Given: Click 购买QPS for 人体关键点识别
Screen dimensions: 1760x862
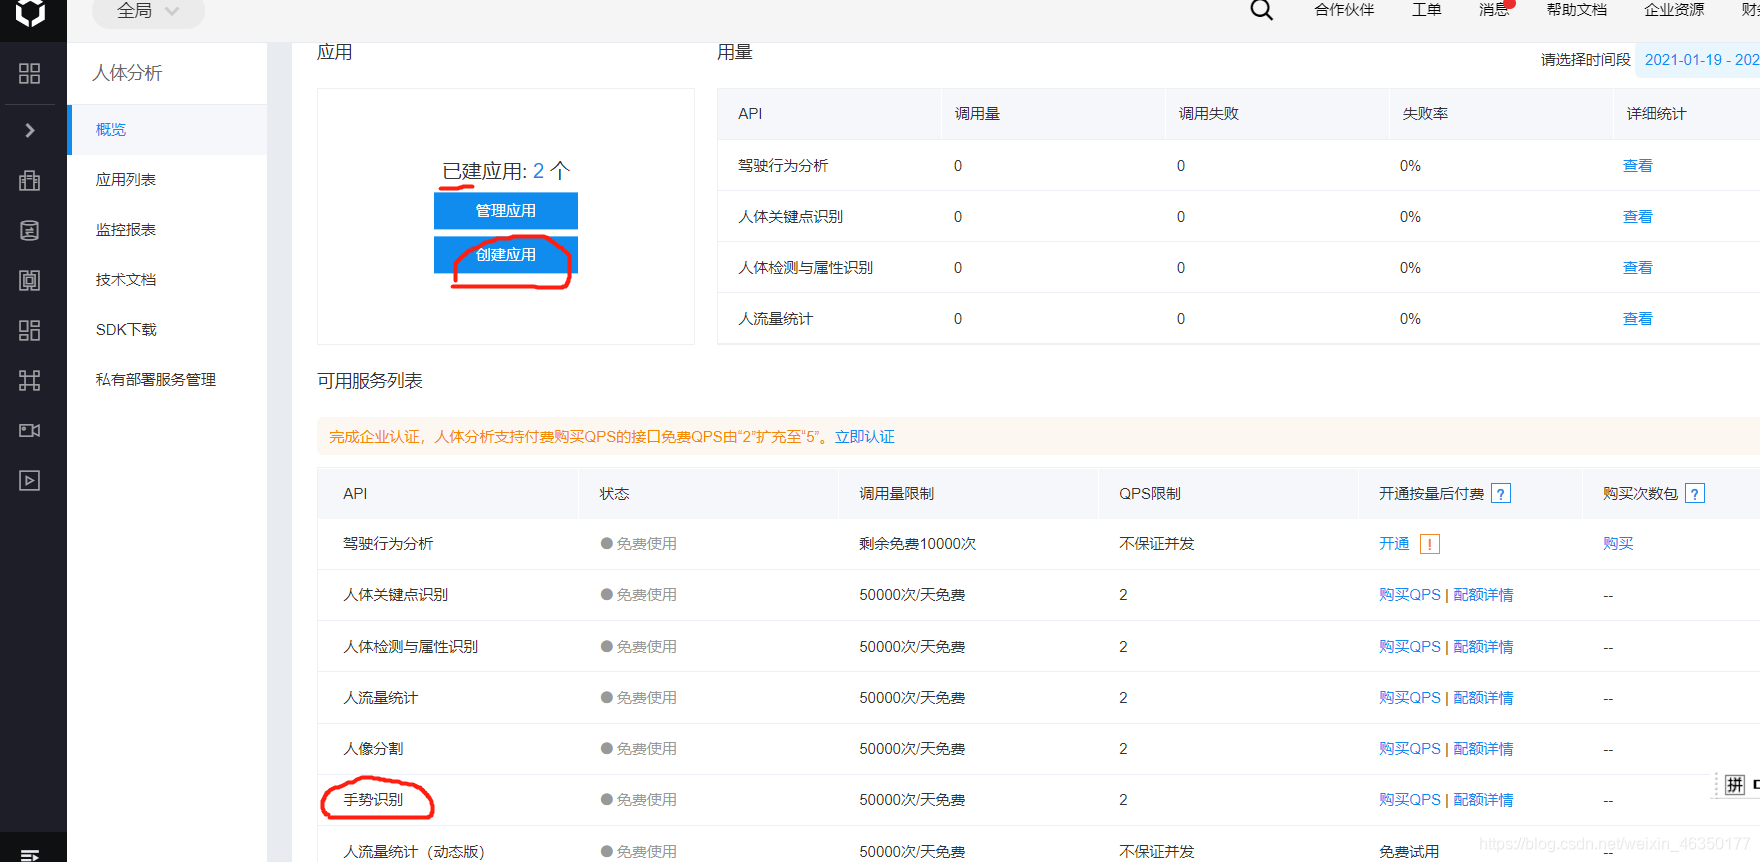Looking at the screenshot, I should (1410, 595).
